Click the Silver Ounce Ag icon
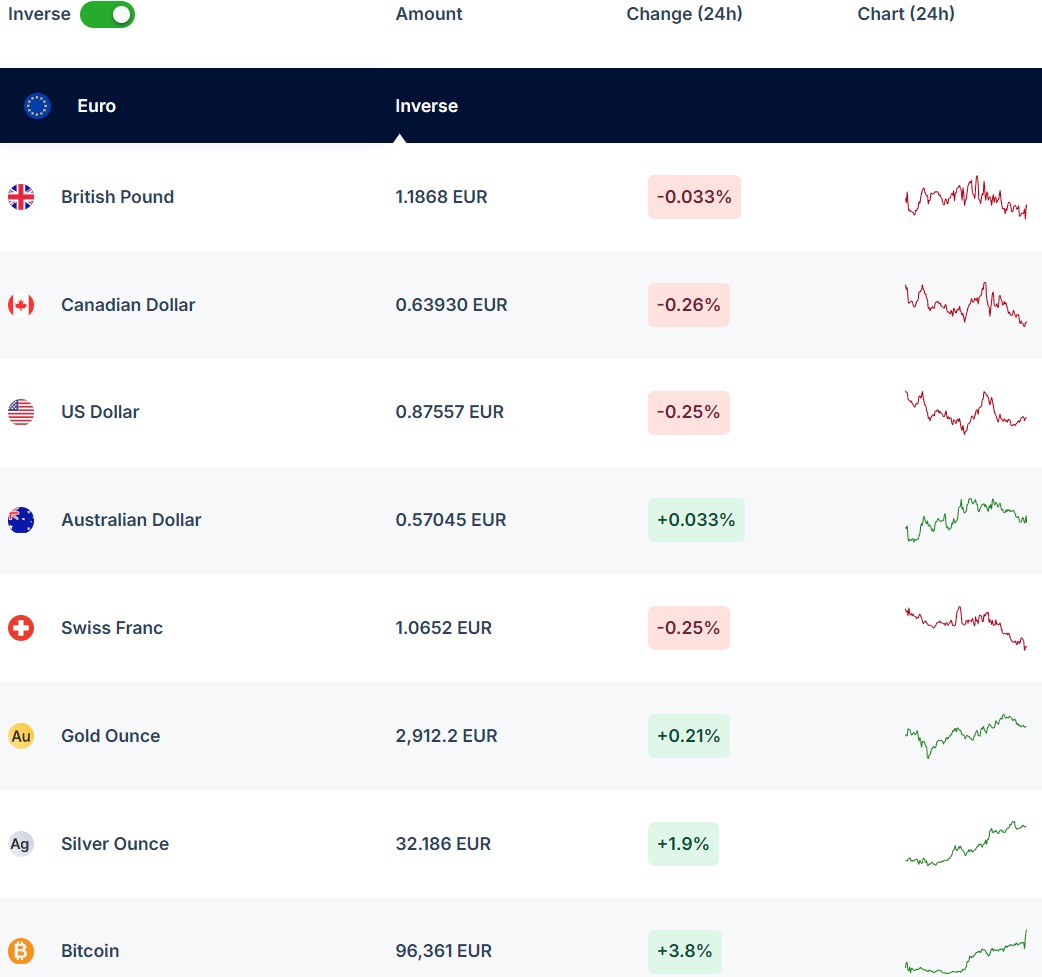This screenshot has height=977, width=1042. tap(21, 844)
